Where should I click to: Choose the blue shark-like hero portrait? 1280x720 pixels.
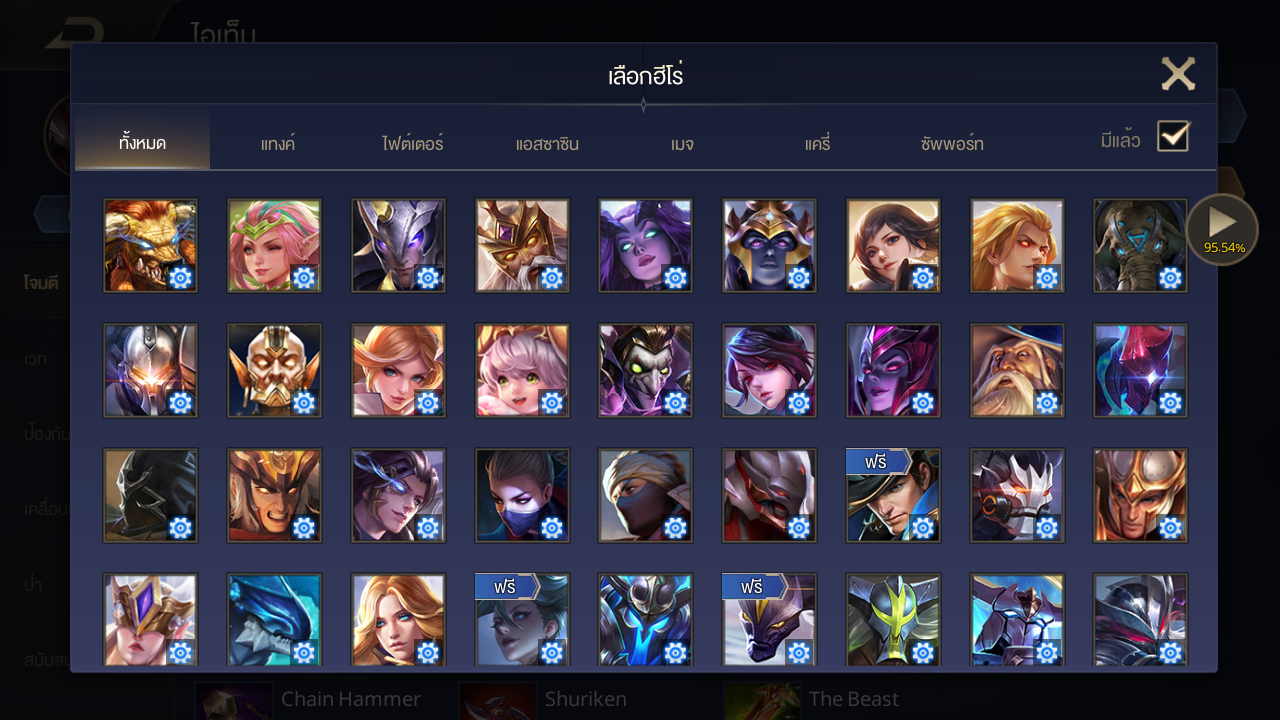[x=274, y=621]
